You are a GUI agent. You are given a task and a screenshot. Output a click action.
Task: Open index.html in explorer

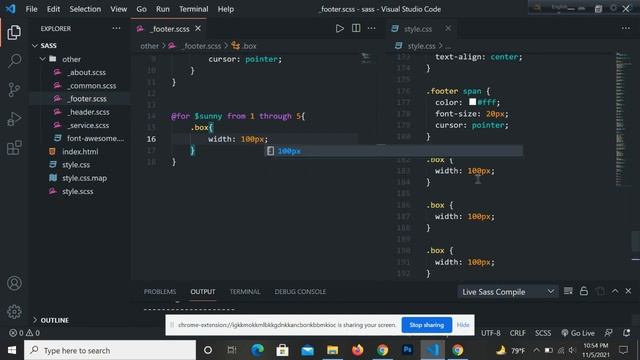click(80, 151)
